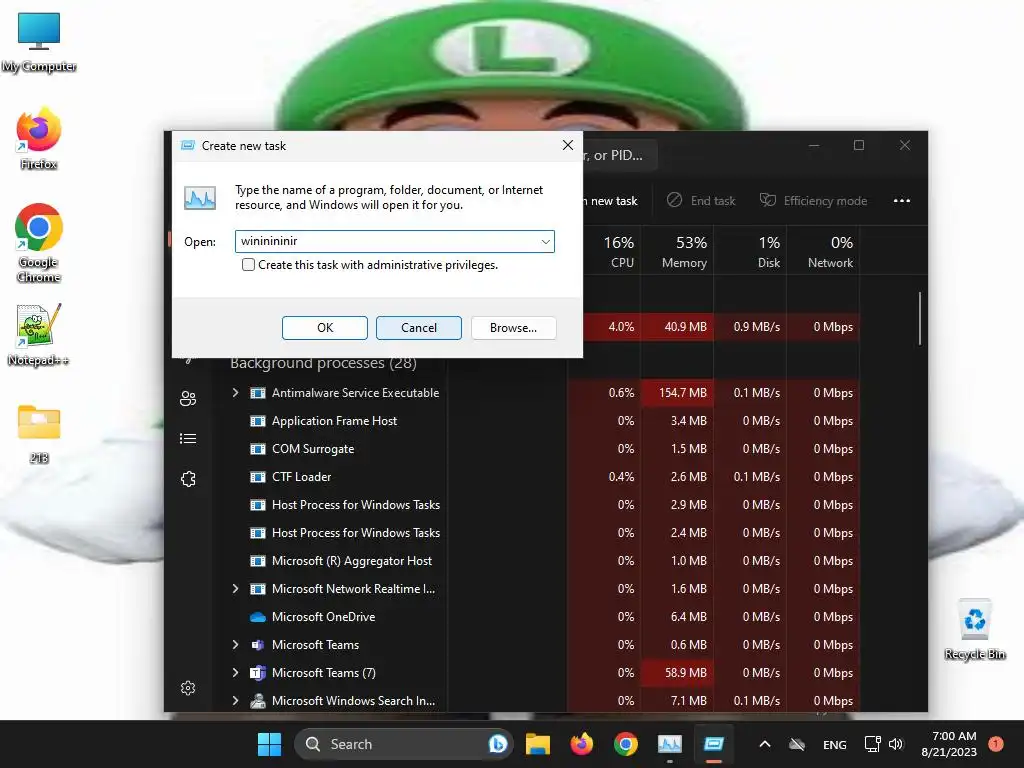
Task: Open the Firefox desktop shortcut
Action: click(x=39, y=138)
